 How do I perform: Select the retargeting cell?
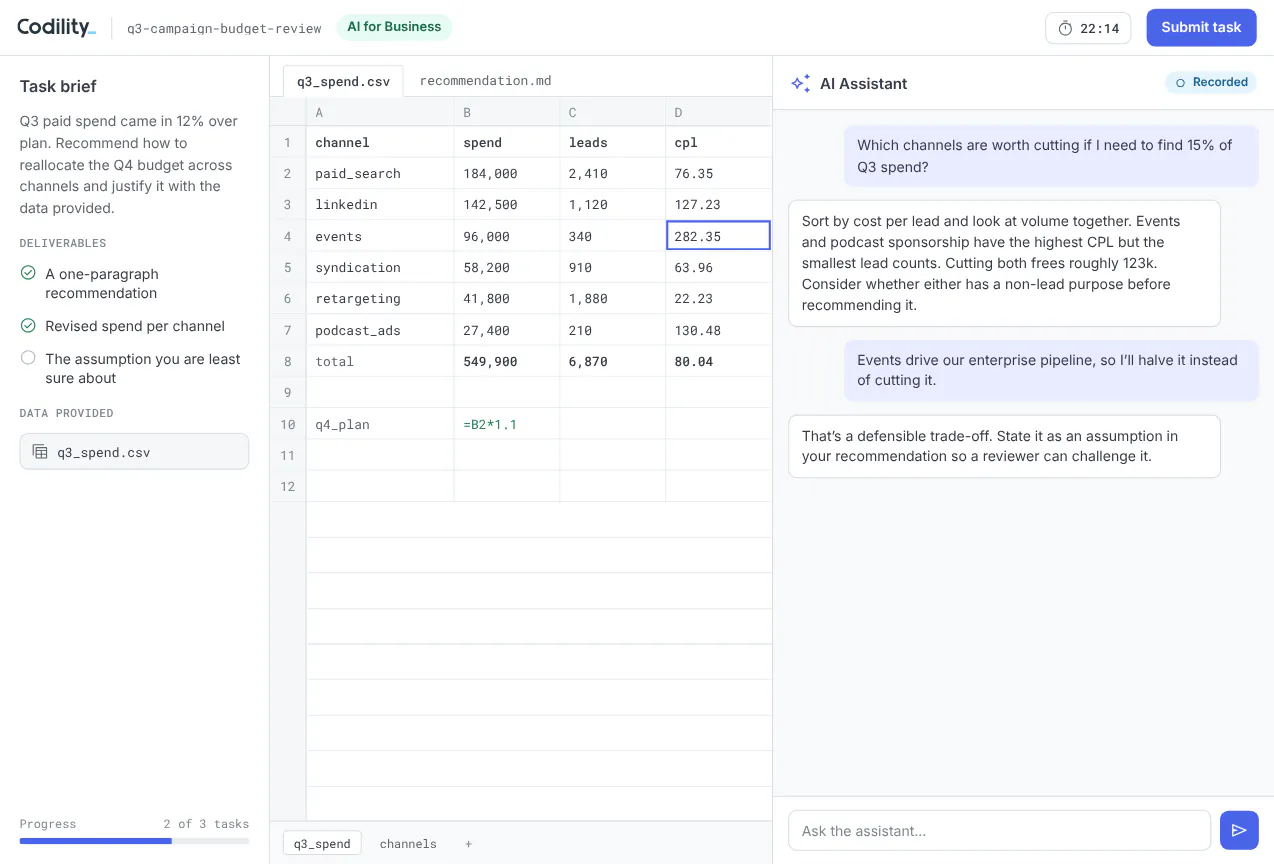(380, 298)
